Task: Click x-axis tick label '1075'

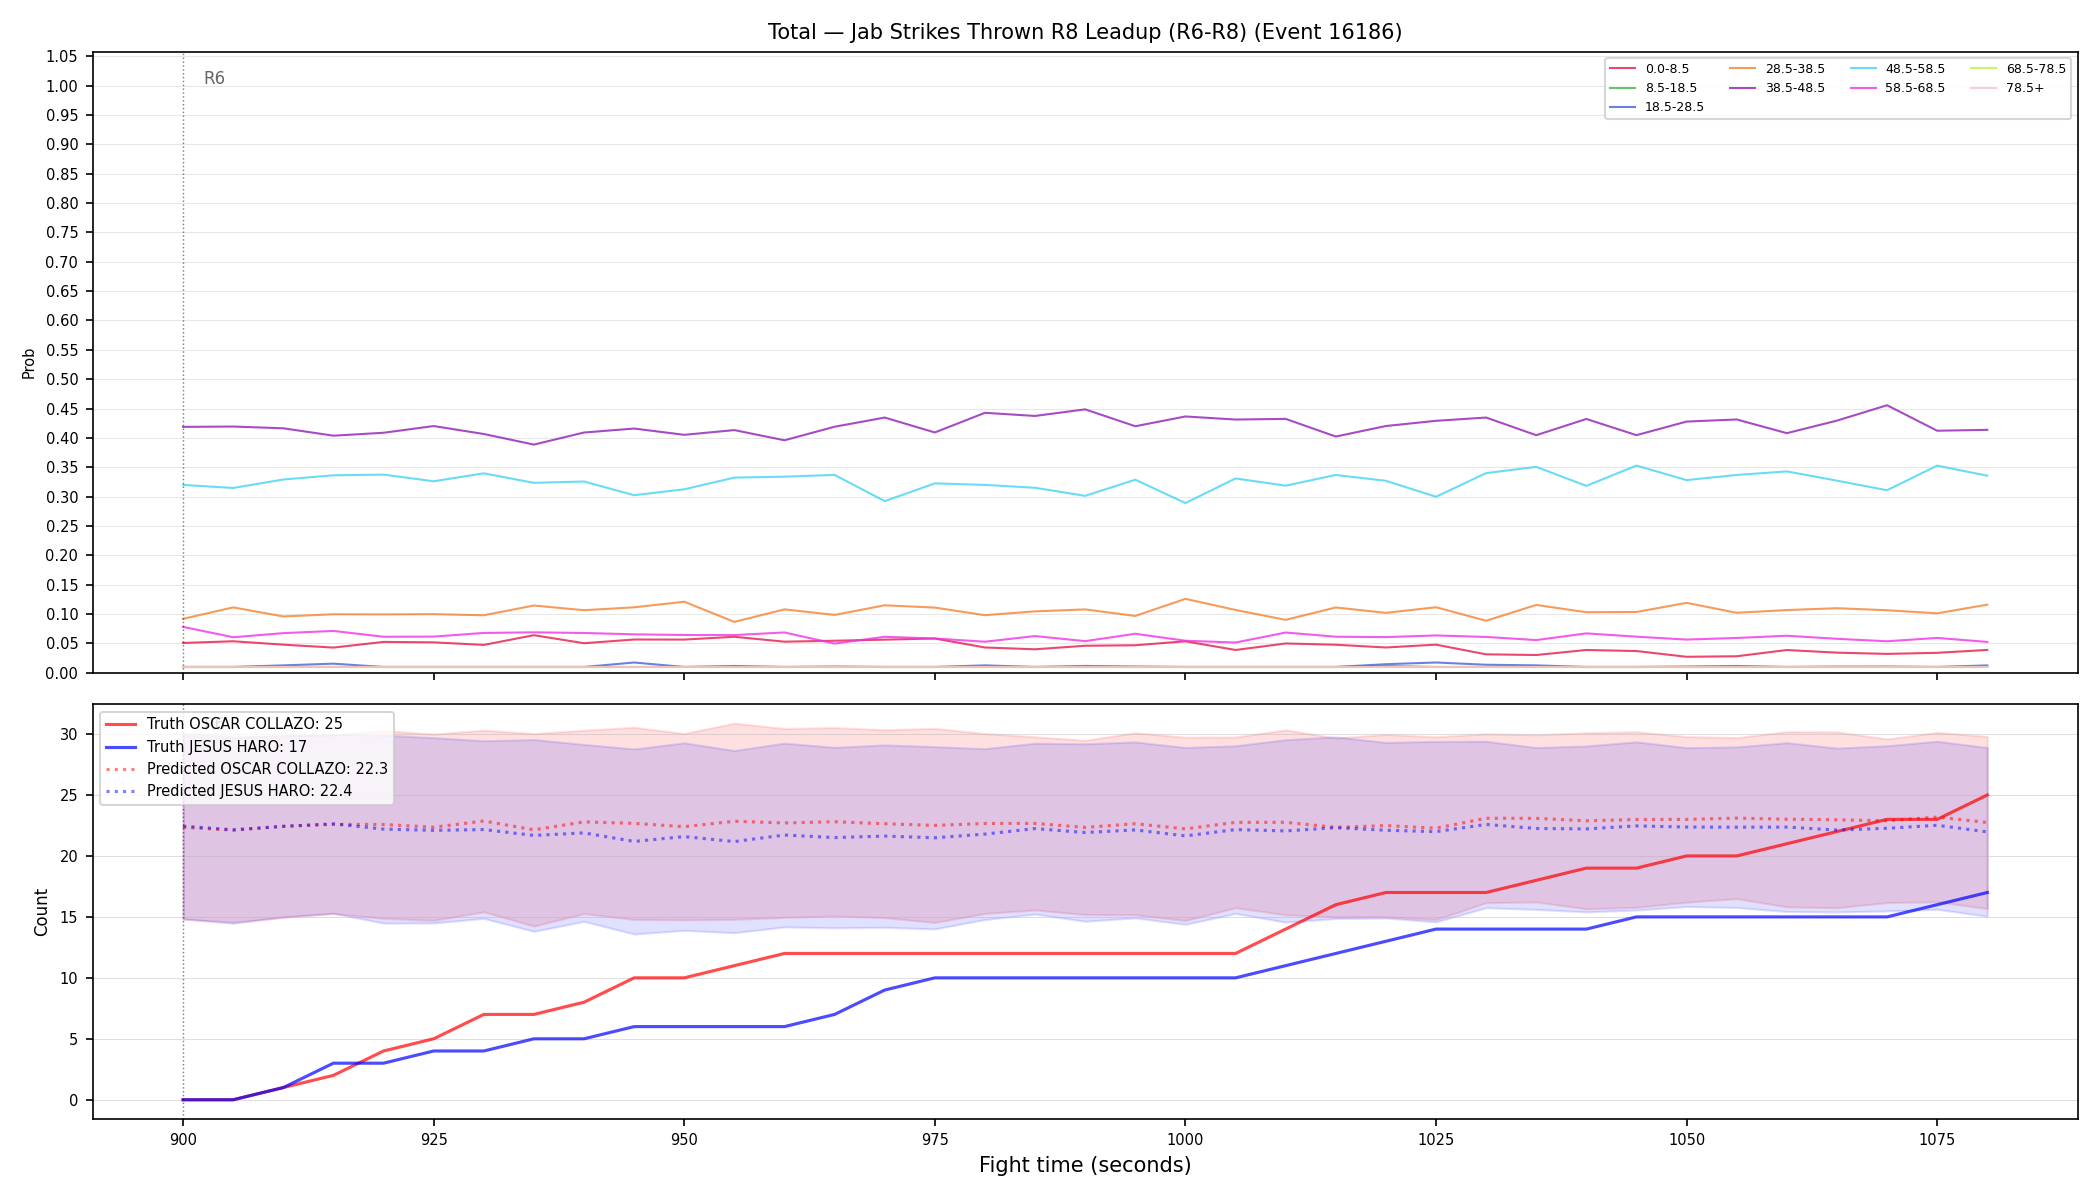Action: tap(1937, 1139)
